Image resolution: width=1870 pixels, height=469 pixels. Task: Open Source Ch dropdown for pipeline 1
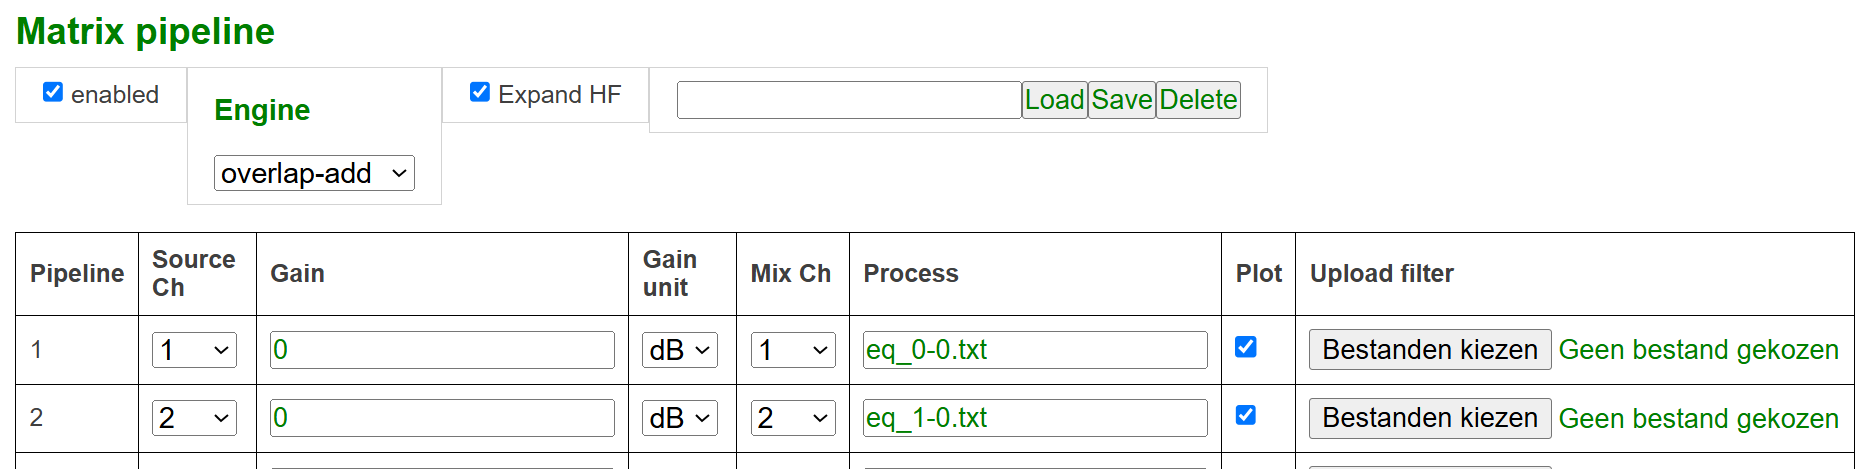[x=194, y=350]
